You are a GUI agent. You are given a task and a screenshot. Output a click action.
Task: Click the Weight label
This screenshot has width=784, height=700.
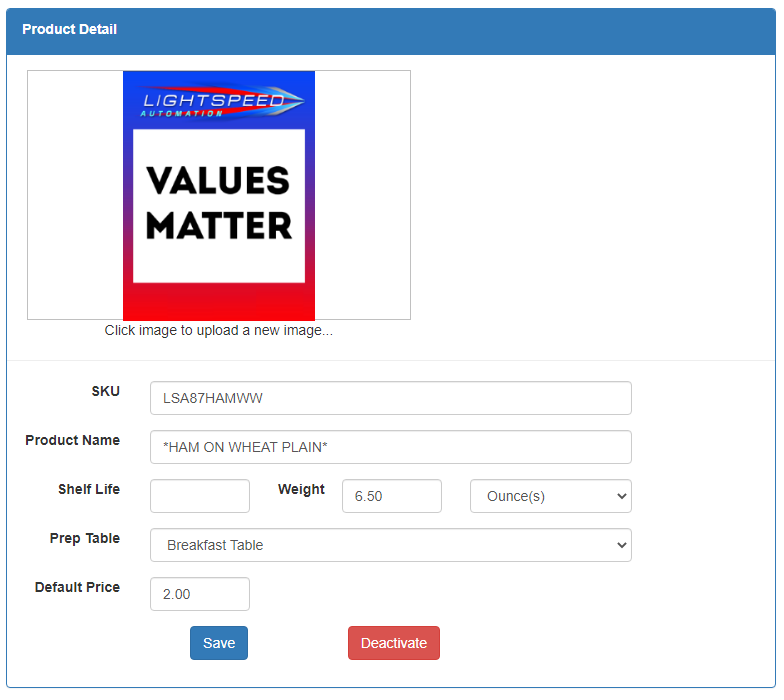click(301, 489)
